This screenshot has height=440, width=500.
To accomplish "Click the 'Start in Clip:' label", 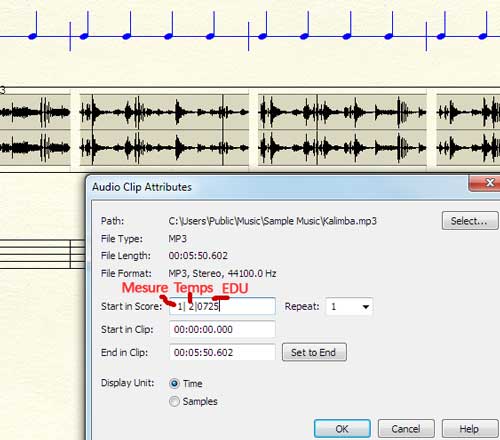I will pos(127,329).
